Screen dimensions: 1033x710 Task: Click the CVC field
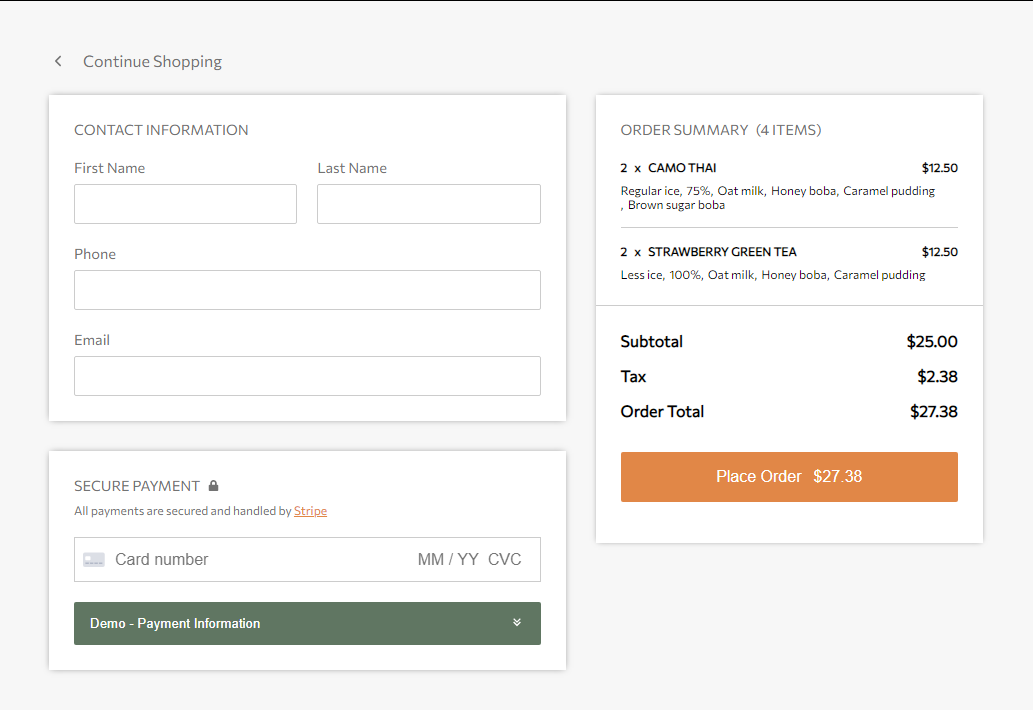pyautogui.click(x=505, y=559)
